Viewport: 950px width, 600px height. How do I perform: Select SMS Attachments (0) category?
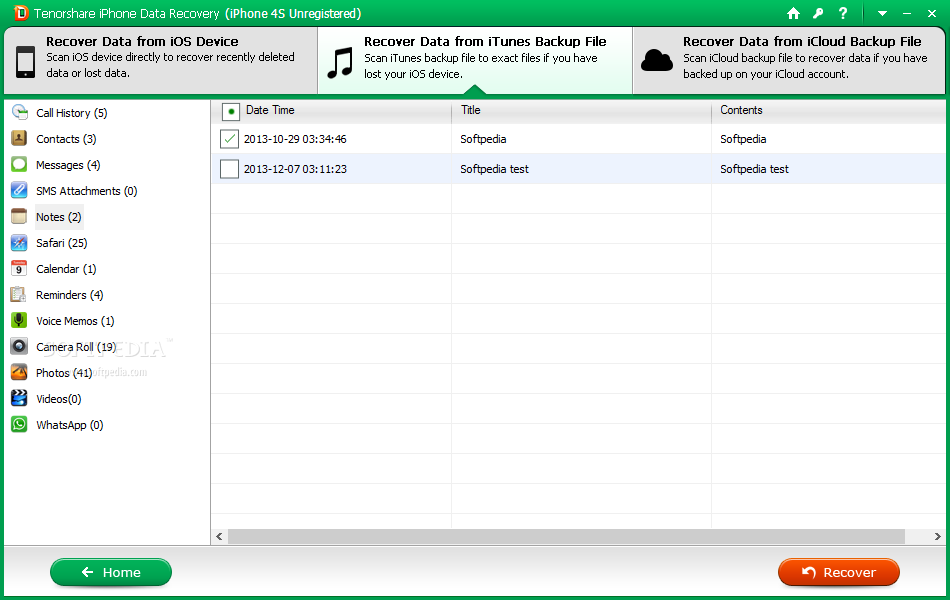point(87,191)
